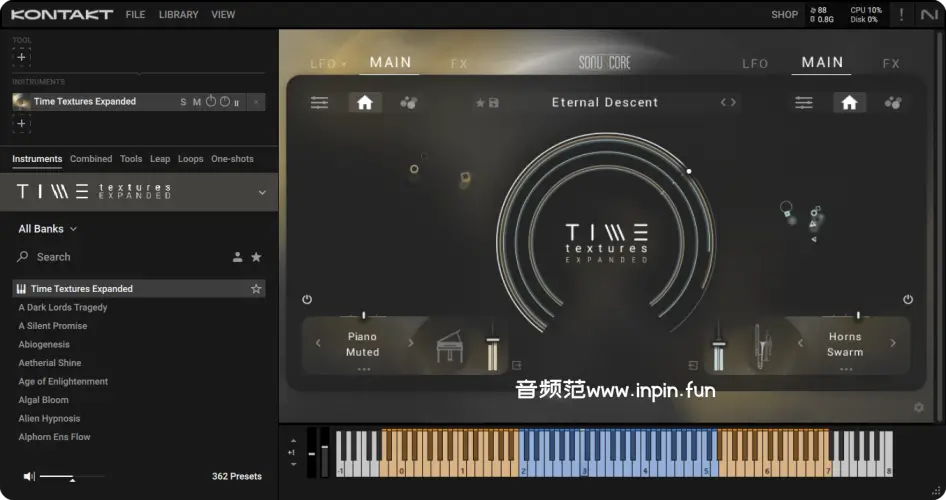Add a tool with the plus icon
The image size is (946, 500).
click(22, 57)
